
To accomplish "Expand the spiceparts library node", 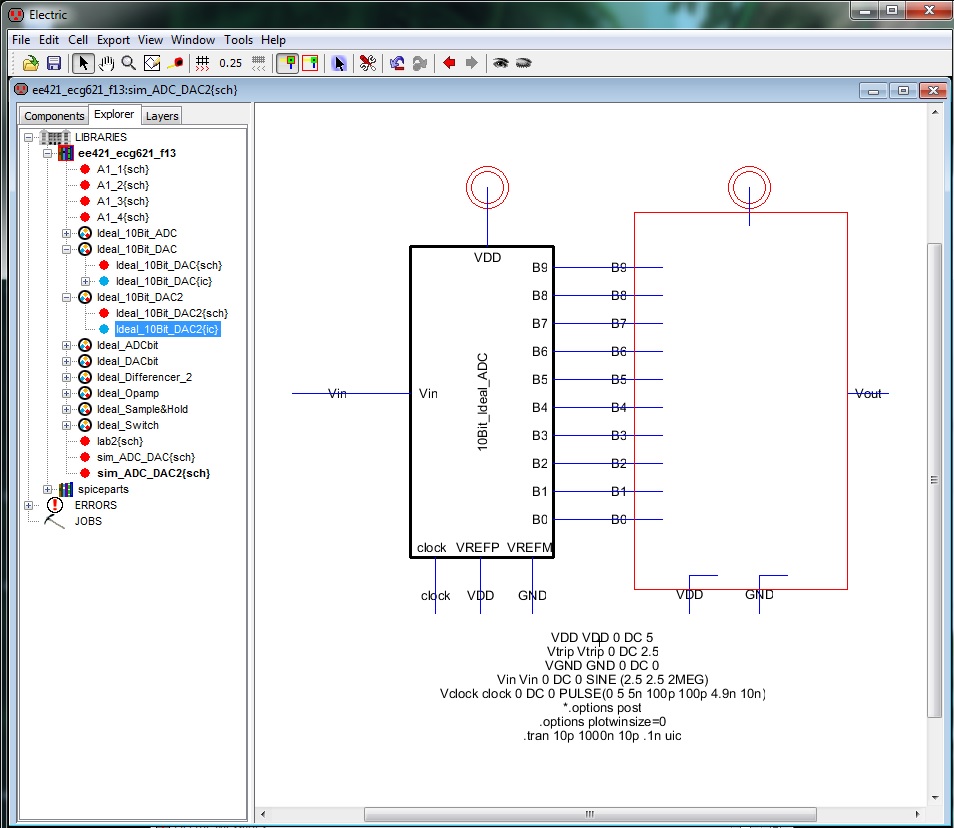I will tap(48, 489).
